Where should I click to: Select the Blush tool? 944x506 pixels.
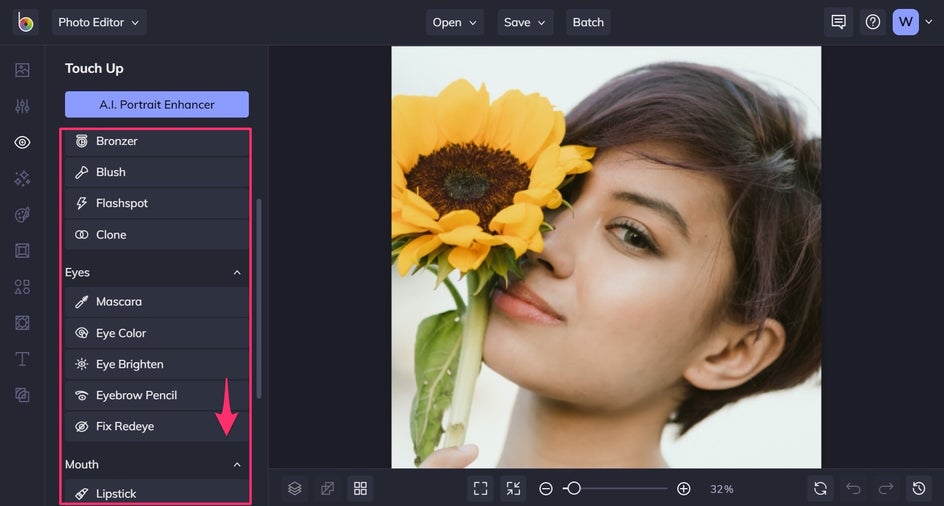[x=157, y=172]
